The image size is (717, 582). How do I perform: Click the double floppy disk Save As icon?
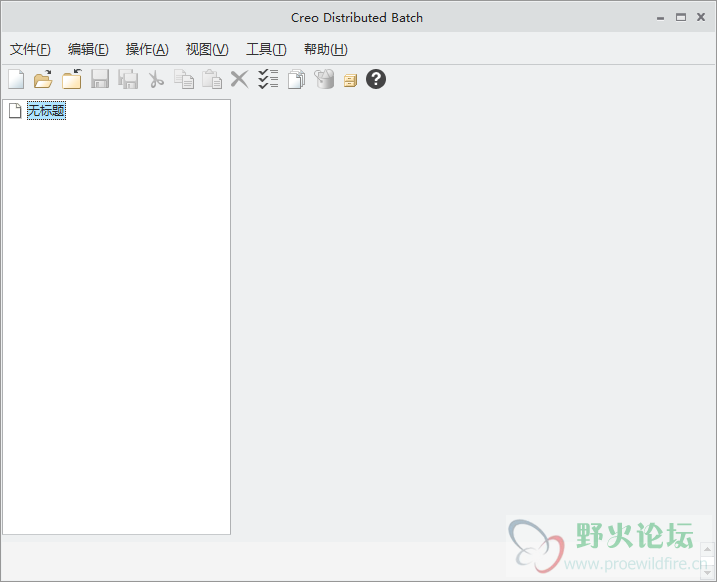tap(128, 79)
